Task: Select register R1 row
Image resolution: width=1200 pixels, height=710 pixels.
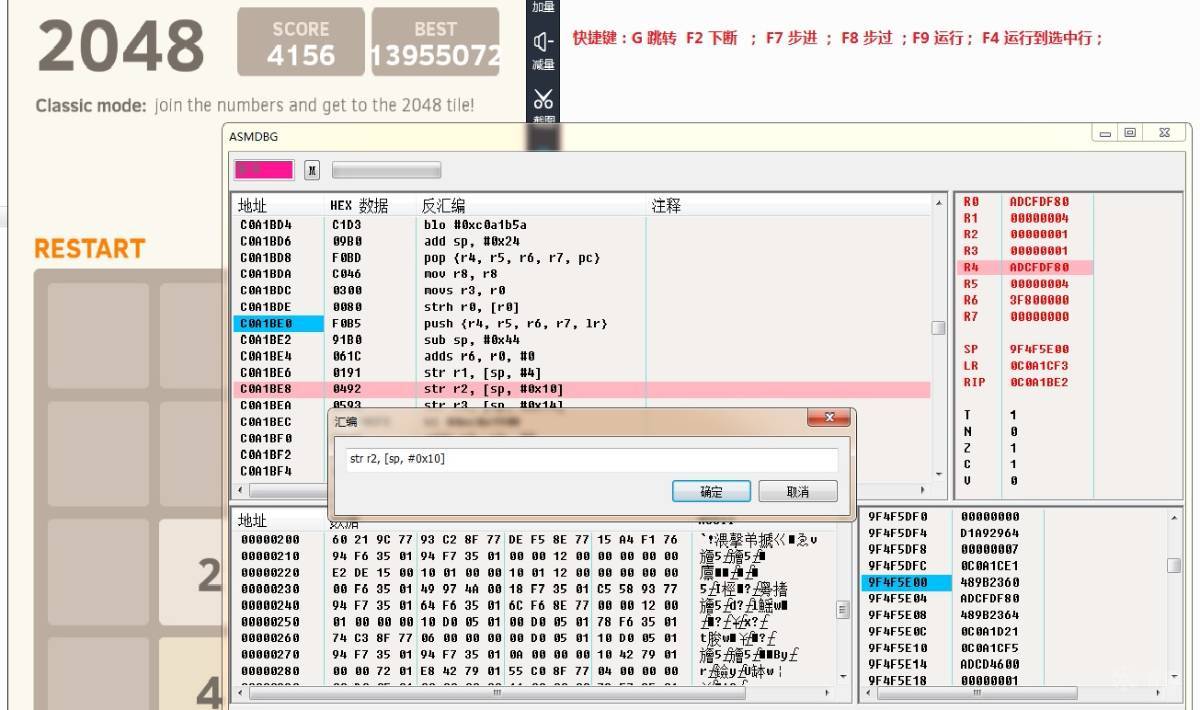Action: tap(1024, 218)
